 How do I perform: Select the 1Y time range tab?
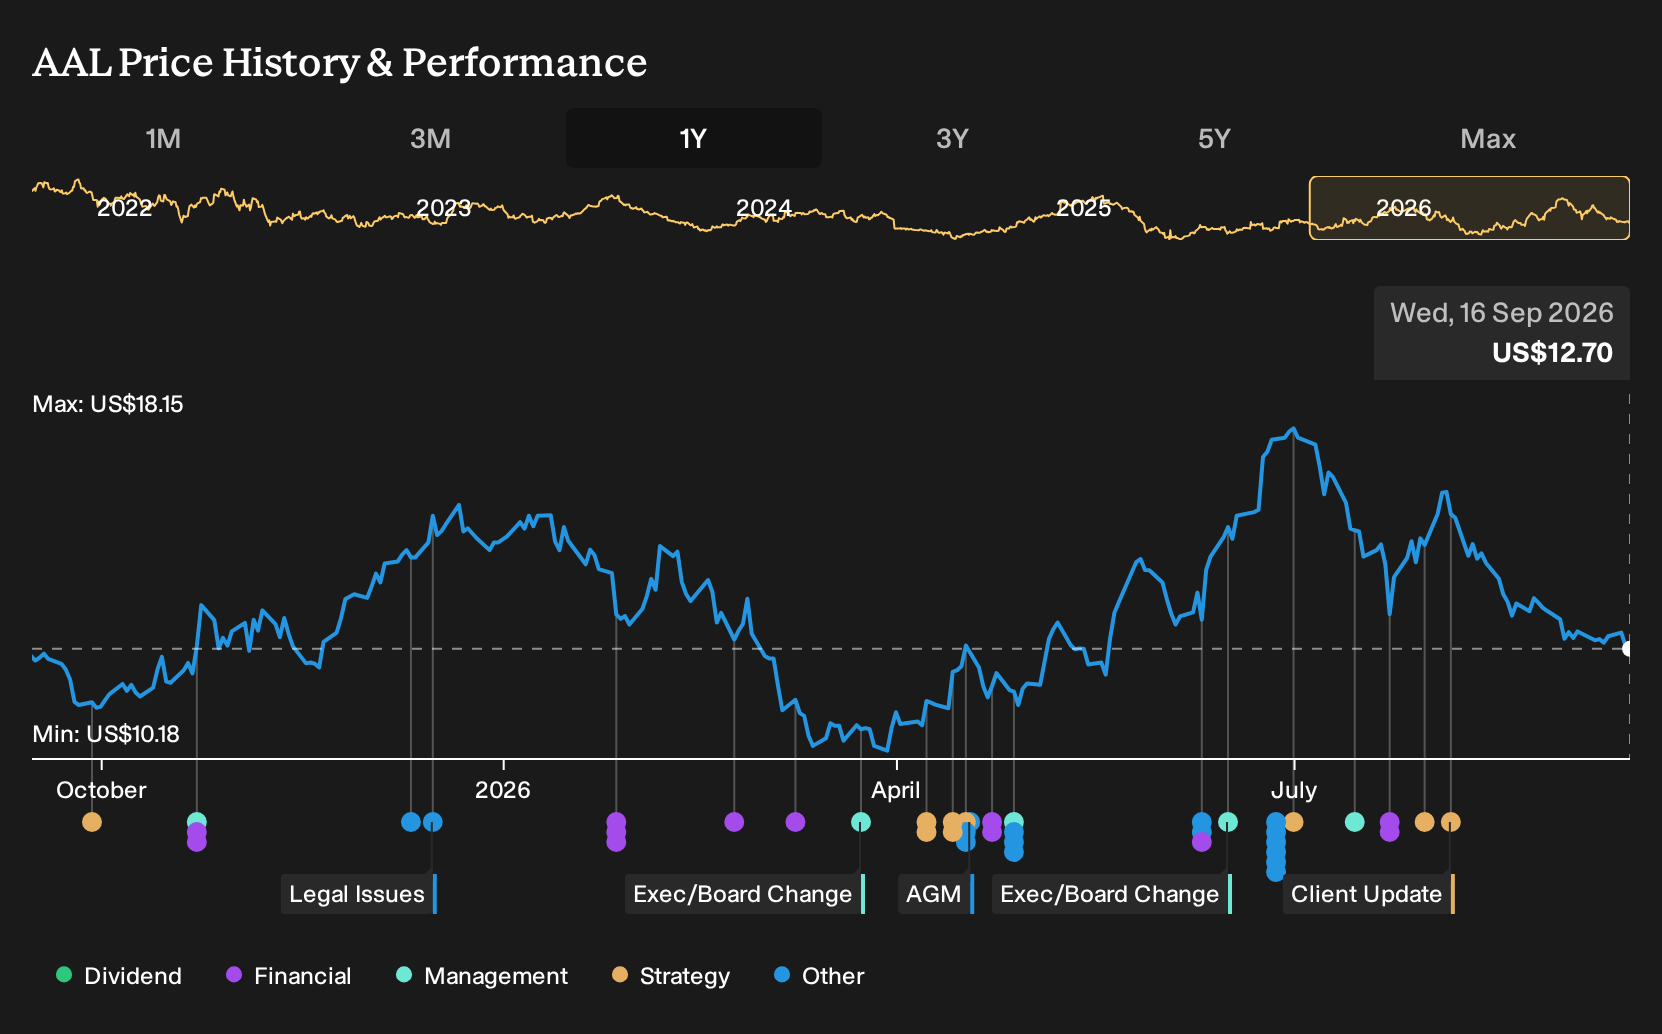[694, 138]
